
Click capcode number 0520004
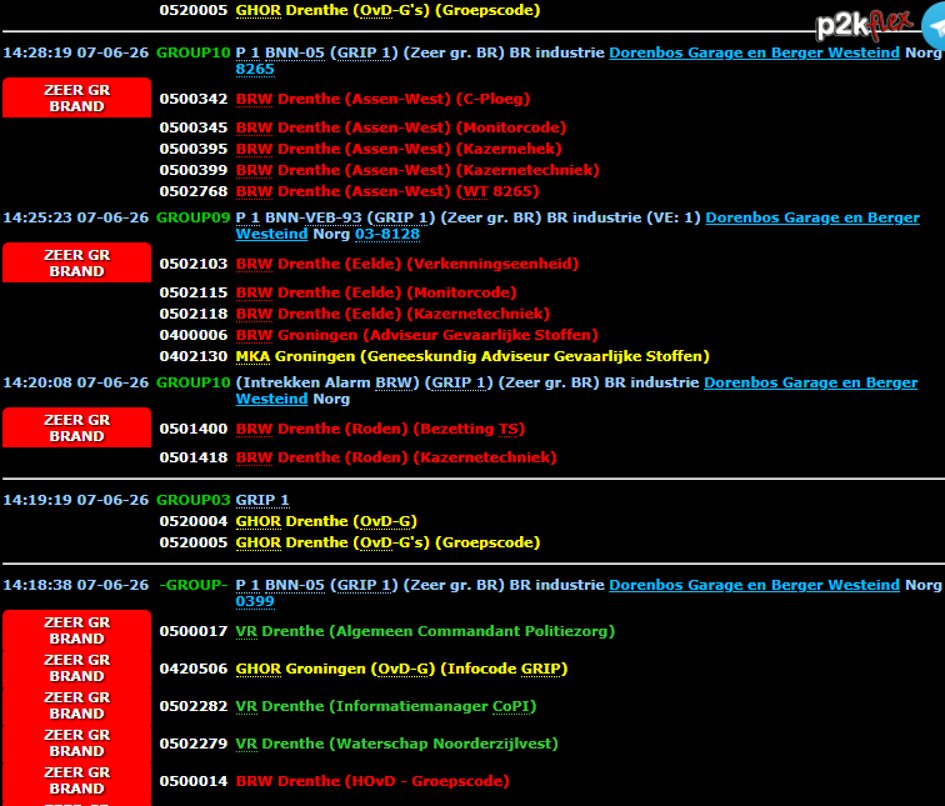click(x=193, y=521)
